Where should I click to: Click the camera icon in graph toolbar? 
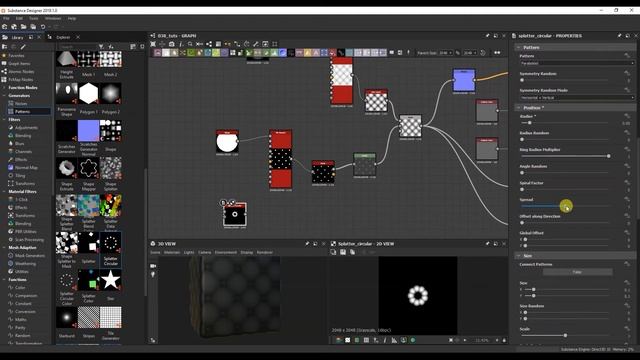tap(171, 44)
